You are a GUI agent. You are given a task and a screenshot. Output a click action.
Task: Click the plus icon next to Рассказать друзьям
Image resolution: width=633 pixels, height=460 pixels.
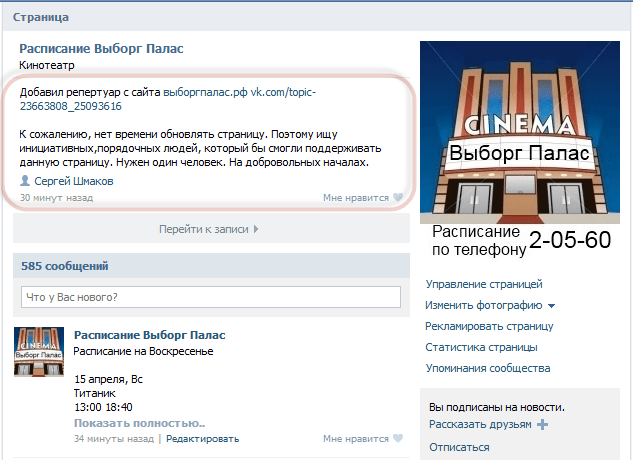click(543, 424)
